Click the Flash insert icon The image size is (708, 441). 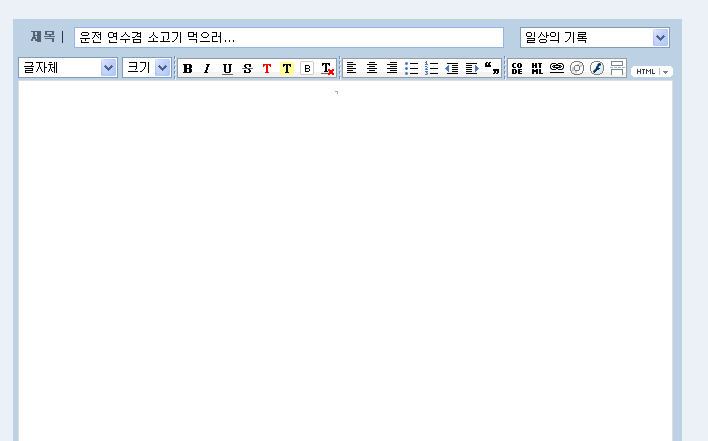click(x=596, y=68)
